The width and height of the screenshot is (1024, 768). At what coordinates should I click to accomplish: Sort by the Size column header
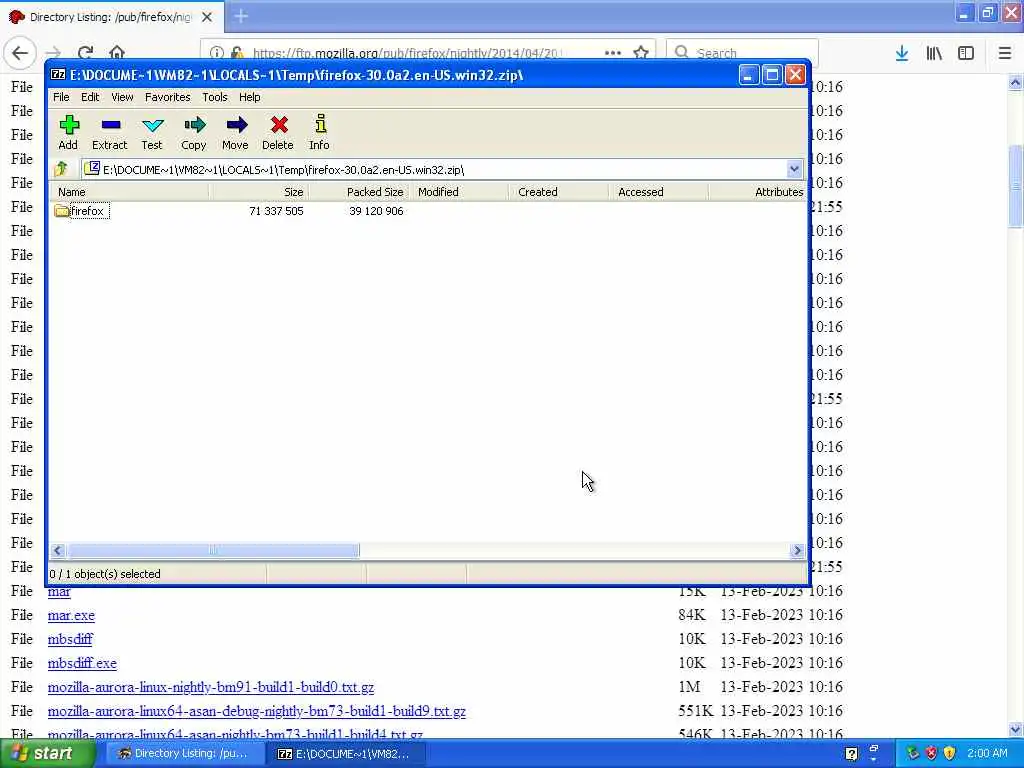point(259,192)
